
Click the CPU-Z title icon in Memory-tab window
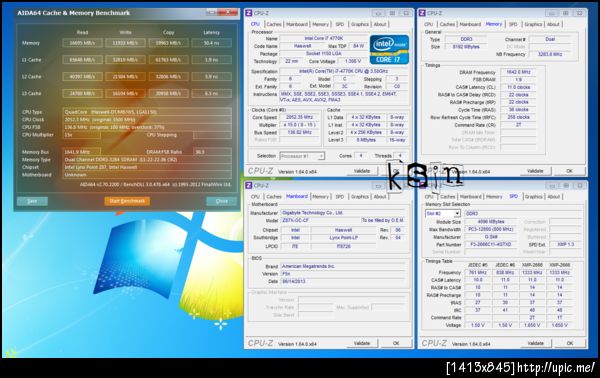click(x=422, y=13)
